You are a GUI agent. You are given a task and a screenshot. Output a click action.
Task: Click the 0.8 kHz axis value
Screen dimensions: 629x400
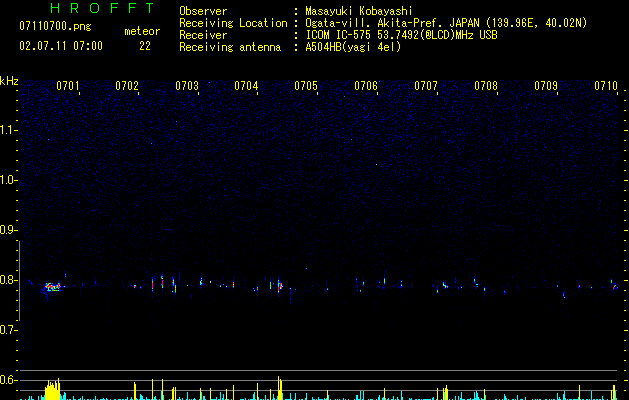coord(8,280)
